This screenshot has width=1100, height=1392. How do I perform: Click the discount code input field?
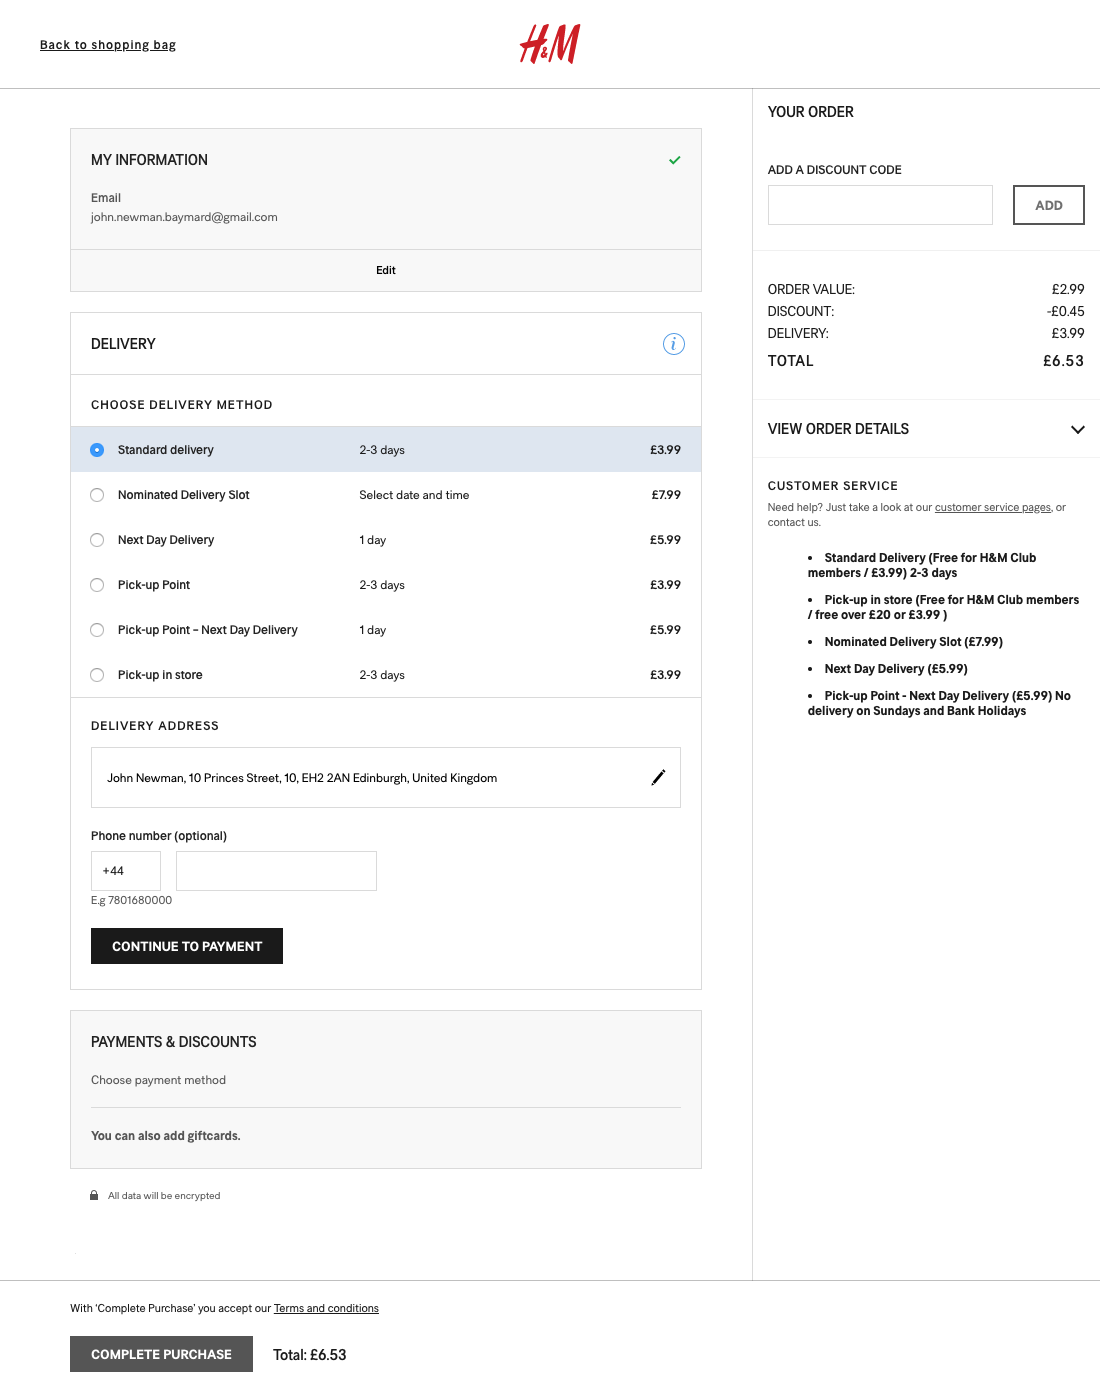pyautogui.click(x=879, y=204)
